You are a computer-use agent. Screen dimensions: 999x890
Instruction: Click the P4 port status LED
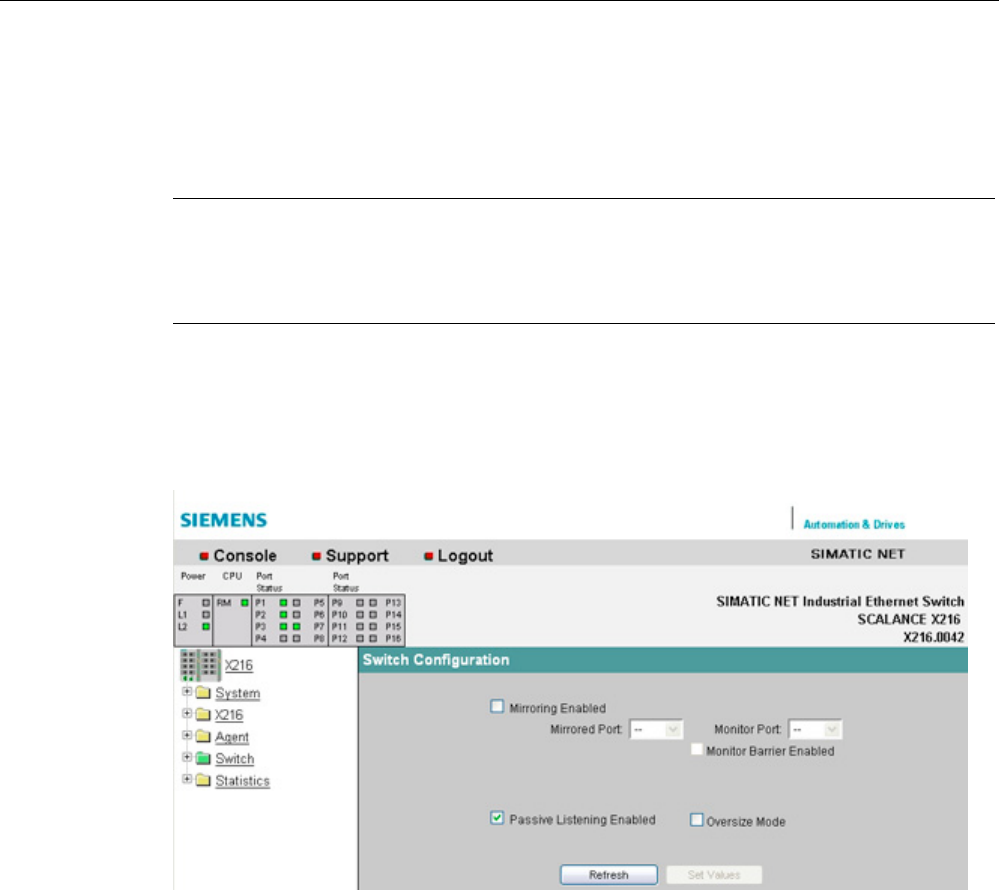[x=284, y=638]
